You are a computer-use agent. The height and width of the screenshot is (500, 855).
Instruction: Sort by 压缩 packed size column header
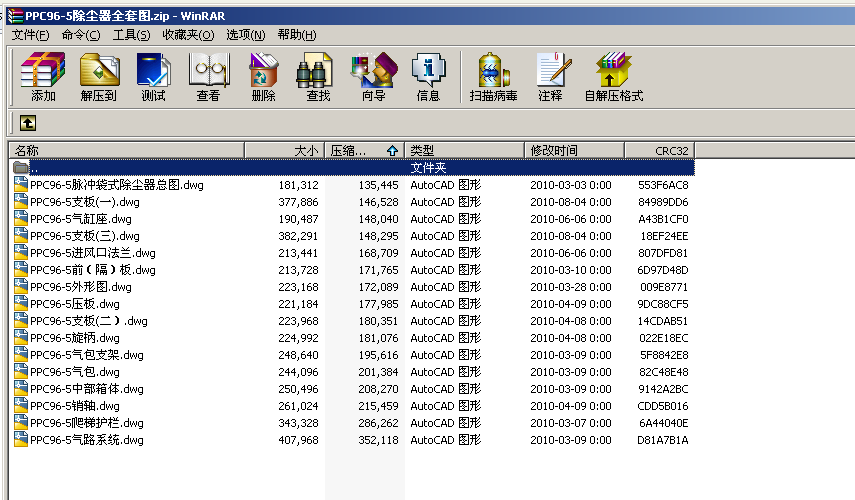tap(364, 150)
